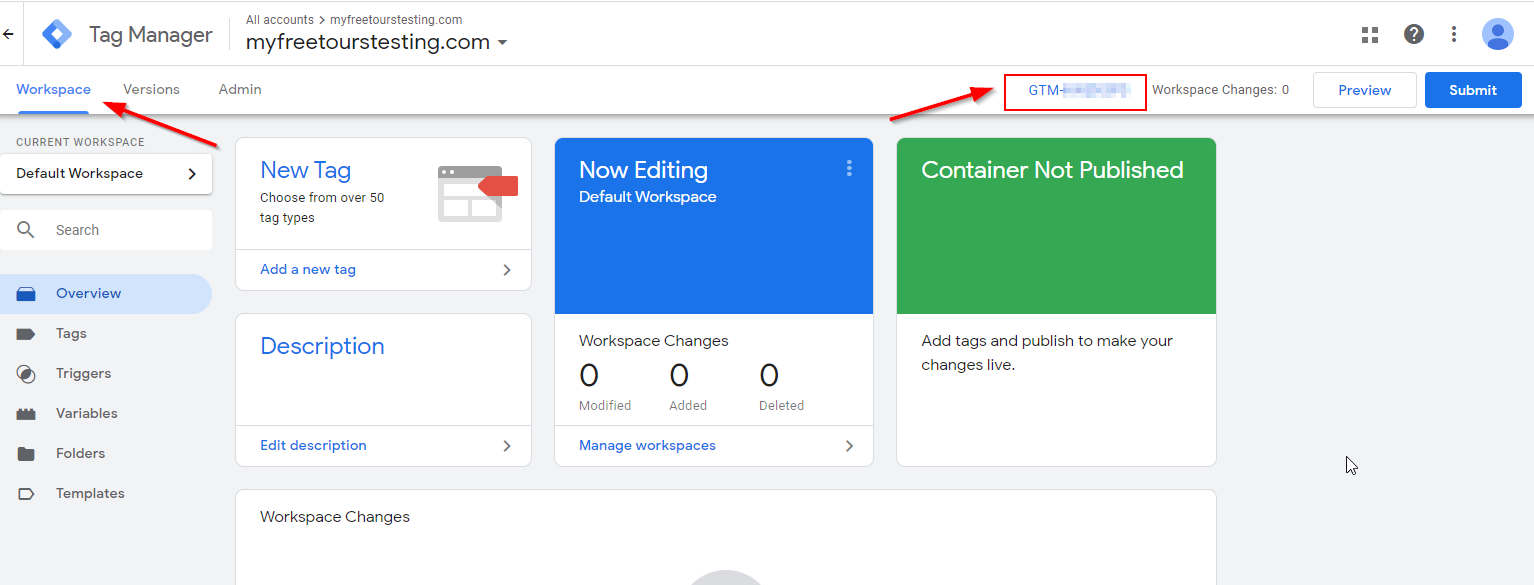Click the myfreetourstesting.com breadcrumb link
This screenshot has width=1534, height=585.
[394, 20]
